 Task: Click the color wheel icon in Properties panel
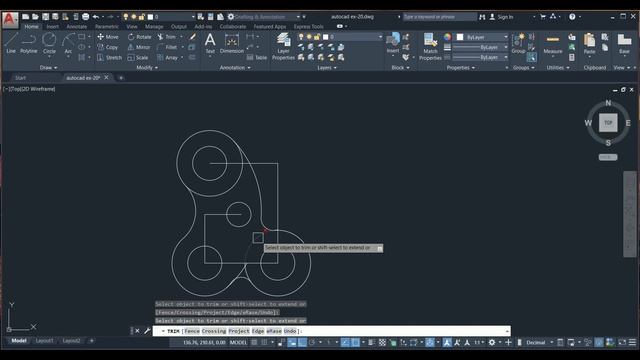(448, 37)
